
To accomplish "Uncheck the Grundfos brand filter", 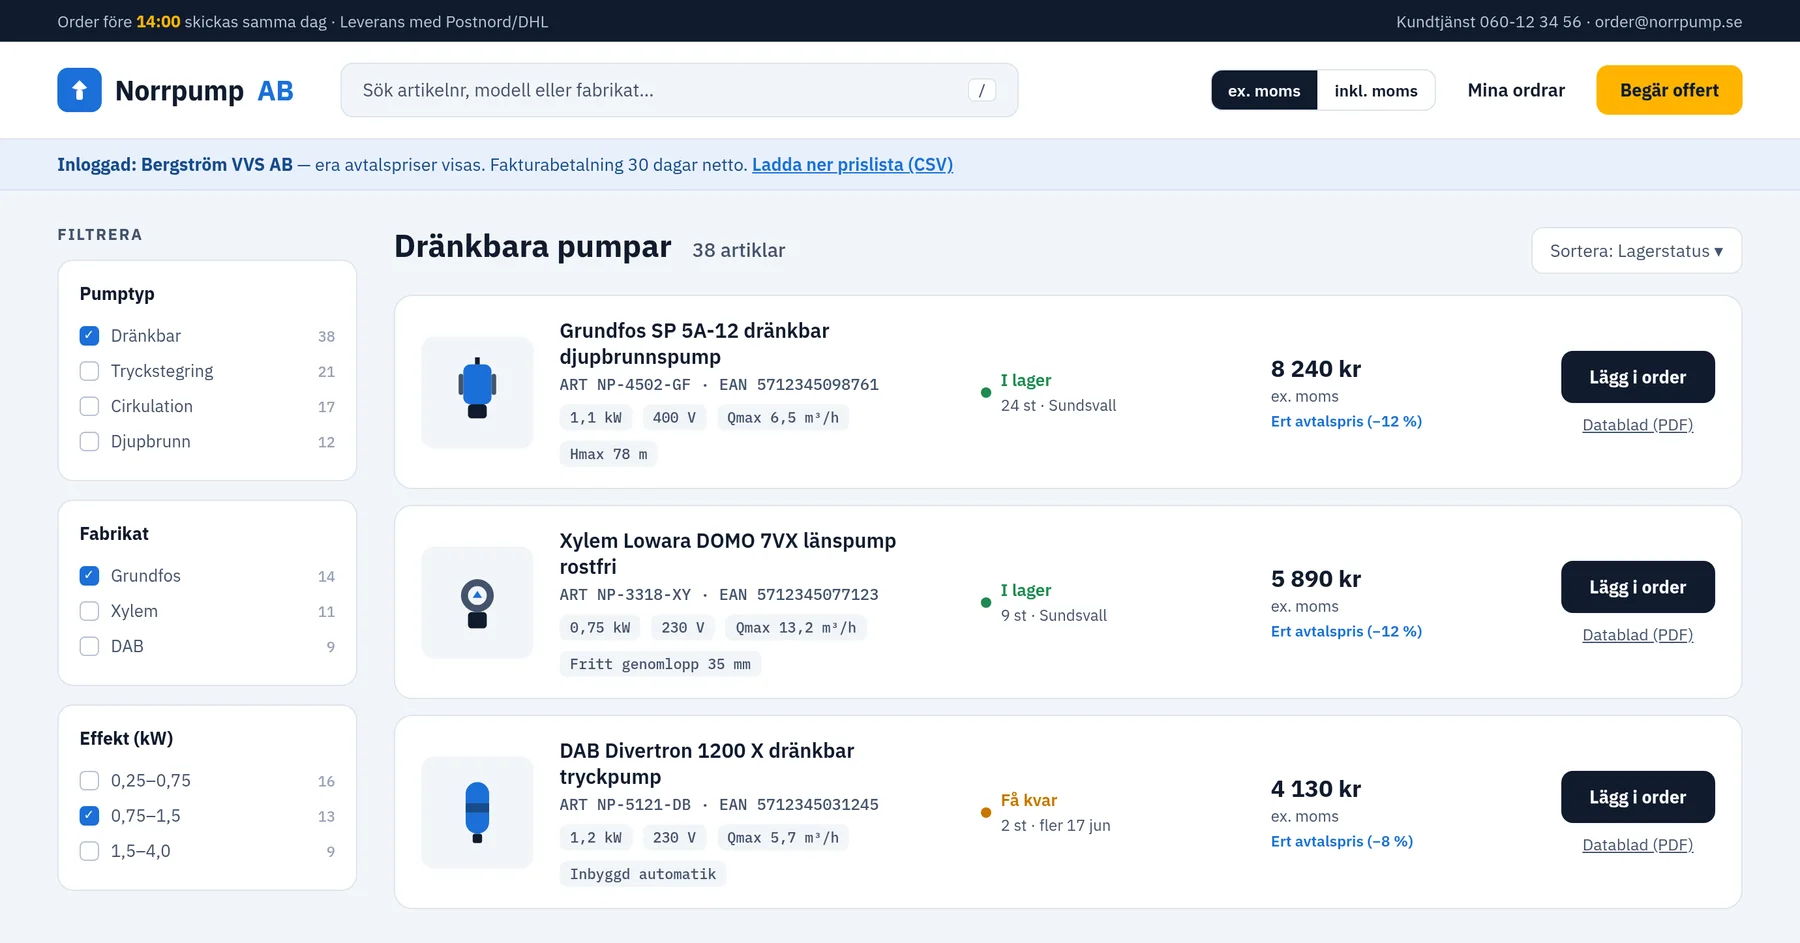I will [x=89, y=576].
